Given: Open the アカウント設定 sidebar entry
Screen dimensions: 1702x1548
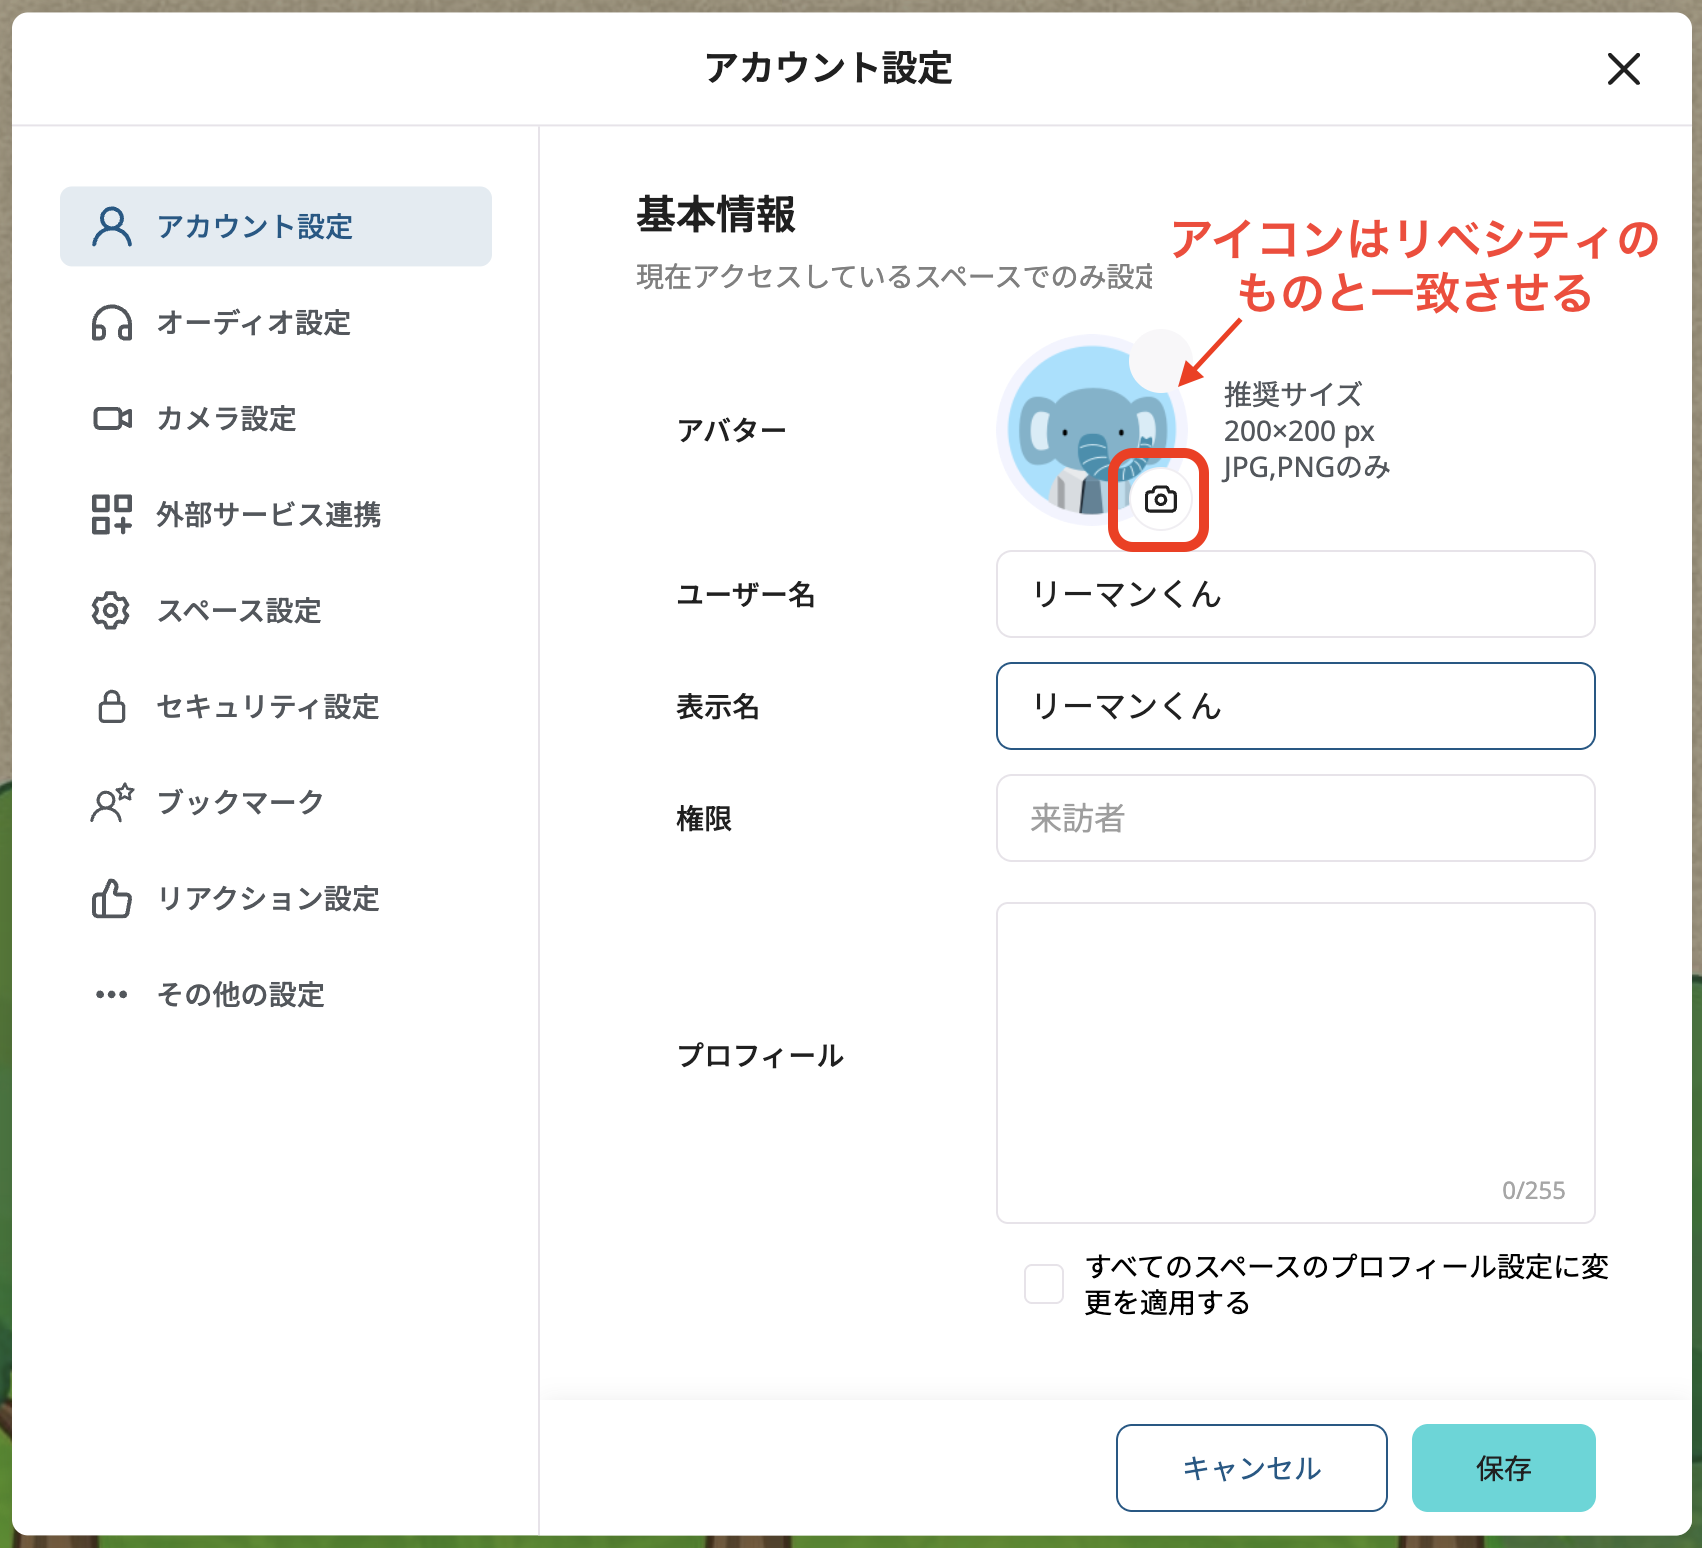Looking at the screenshot, I should tap(255, 227).
